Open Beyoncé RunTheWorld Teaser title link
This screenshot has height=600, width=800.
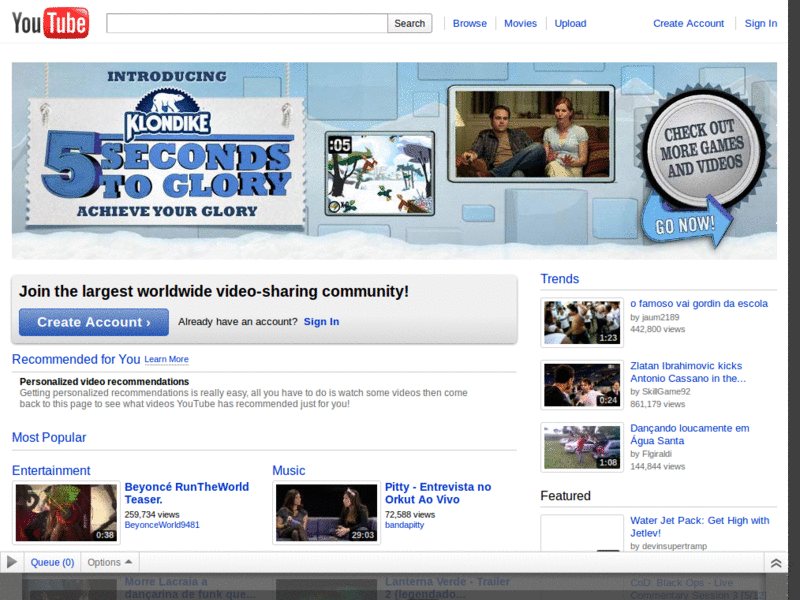pyautogui.click(x=187, y=493)
